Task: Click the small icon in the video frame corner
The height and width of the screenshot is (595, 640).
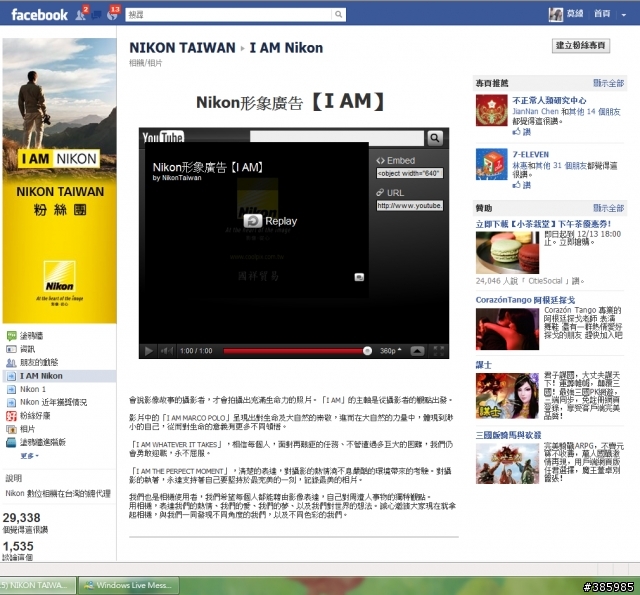Action: [x=359, y=278]
